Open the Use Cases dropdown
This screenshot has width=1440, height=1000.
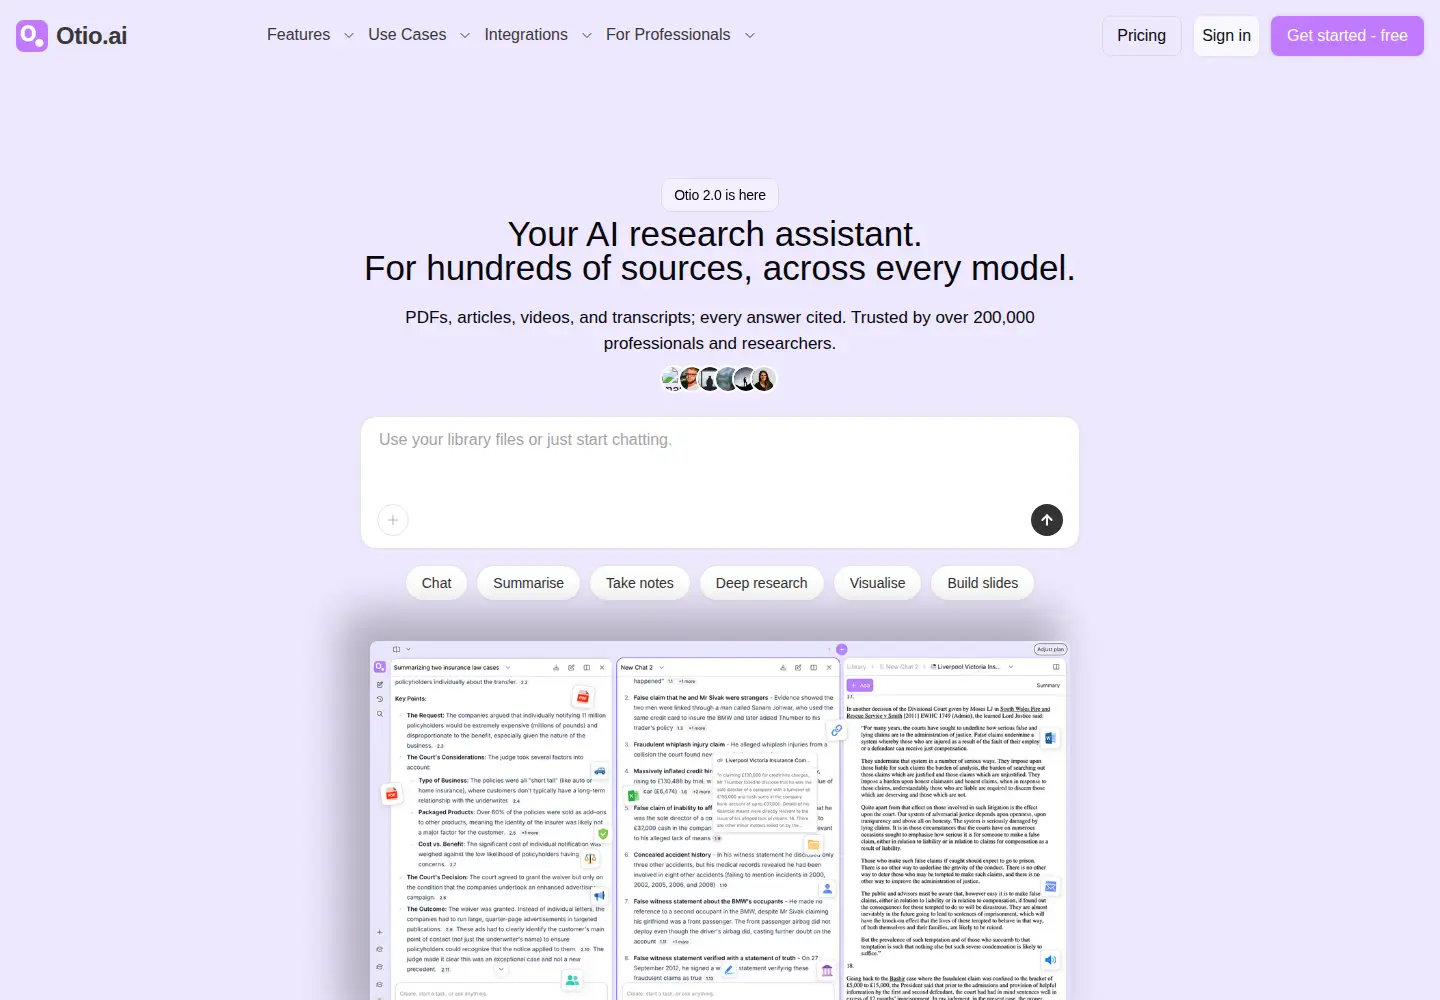tap(418, 35)
